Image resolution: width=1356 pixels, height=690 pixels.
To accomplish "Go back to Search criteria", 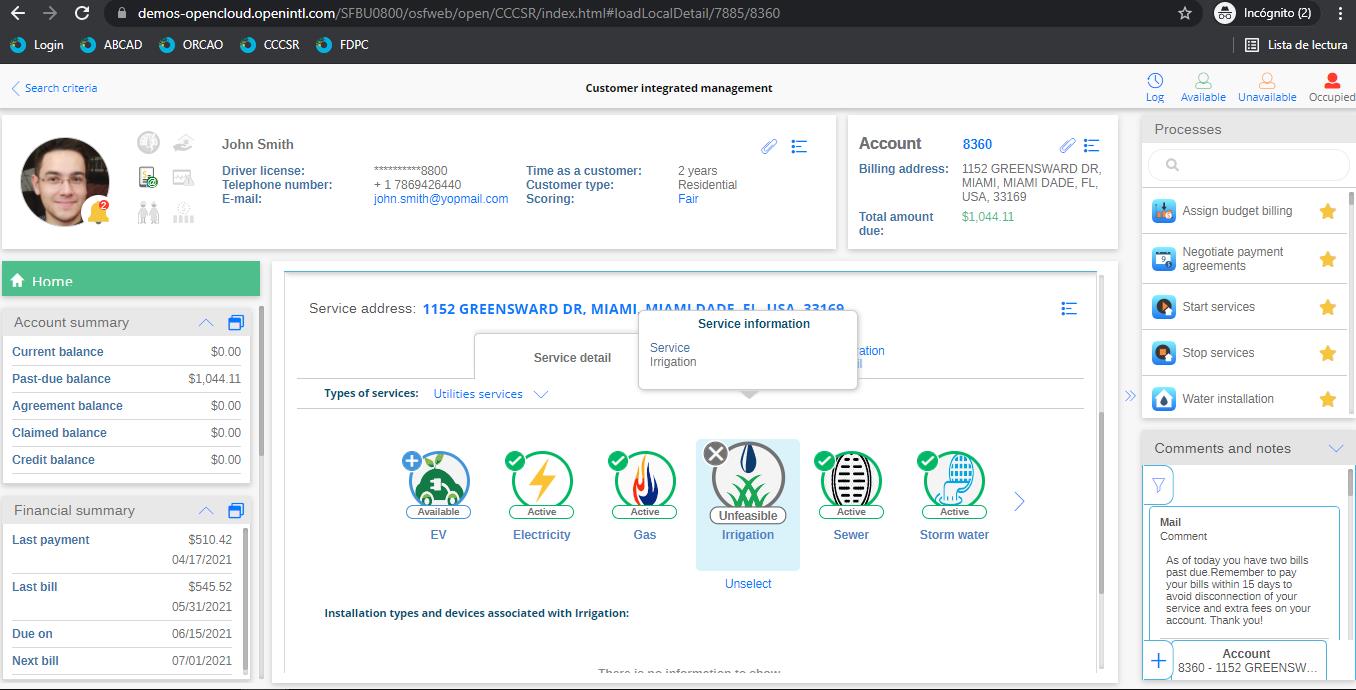I will click(54, 88).
